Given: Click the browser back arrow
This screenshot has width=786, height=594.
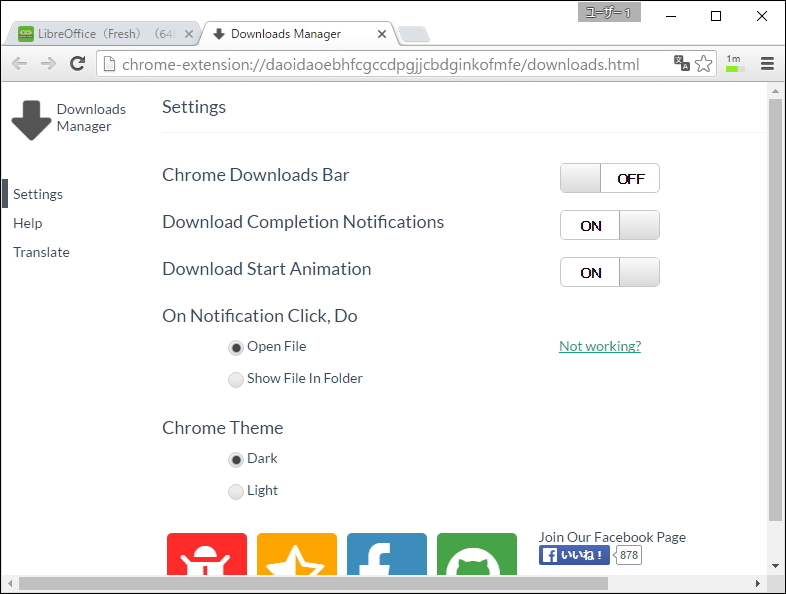Looking at the screenshot, I should point(19,64).
